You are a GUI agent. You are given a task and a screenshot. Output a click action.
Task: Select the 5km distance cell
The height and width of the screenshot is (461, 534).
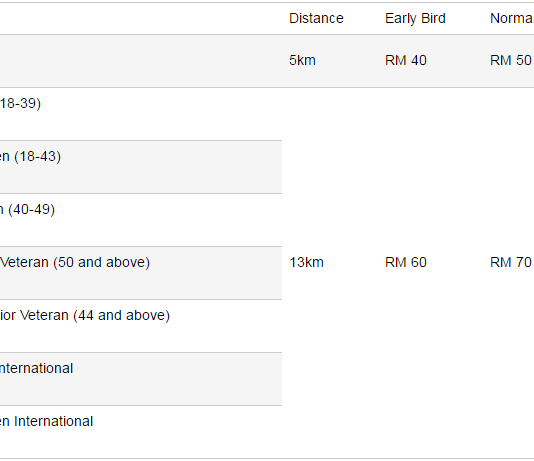302,61
